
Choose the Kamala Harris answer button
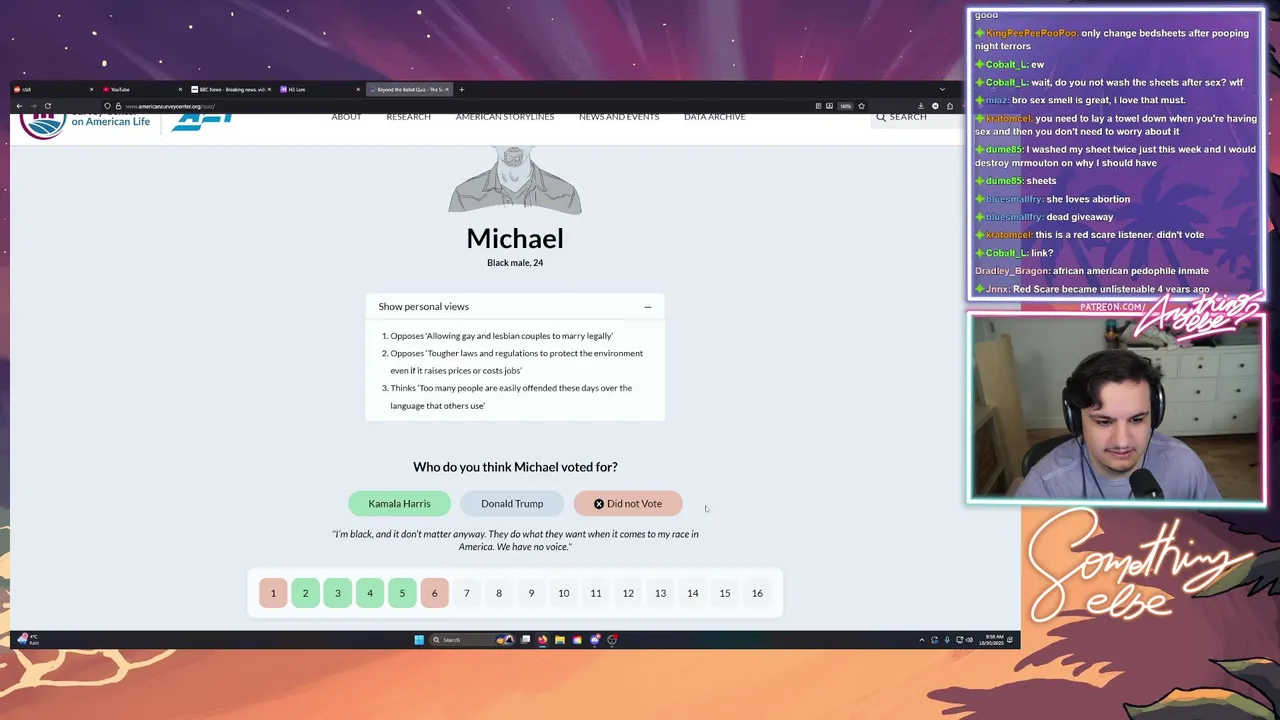399,504
